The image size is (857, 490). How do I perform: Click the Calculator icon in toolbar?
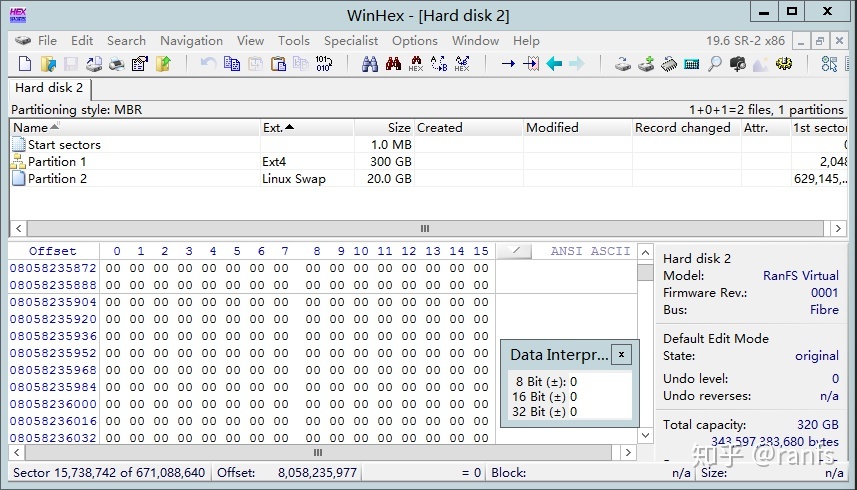pyautogui.click(x=691, y=64)
